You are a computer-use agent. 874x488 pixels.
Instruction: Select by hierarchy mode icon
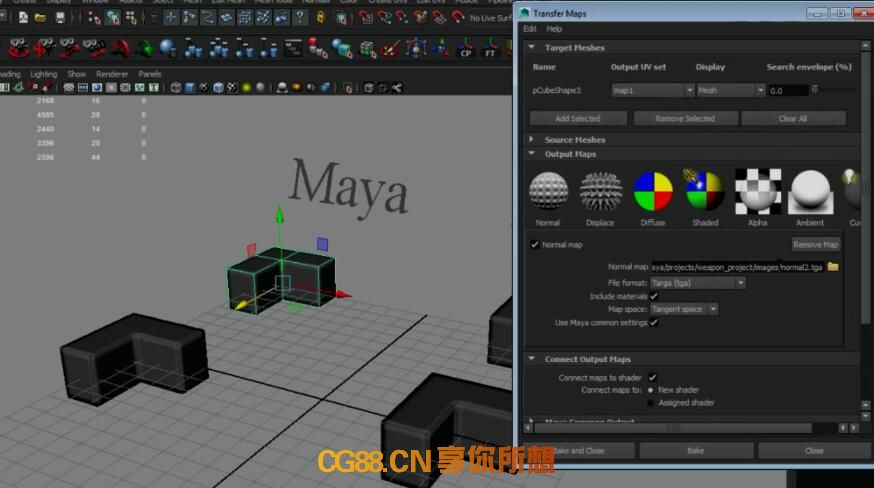(94, 18)
